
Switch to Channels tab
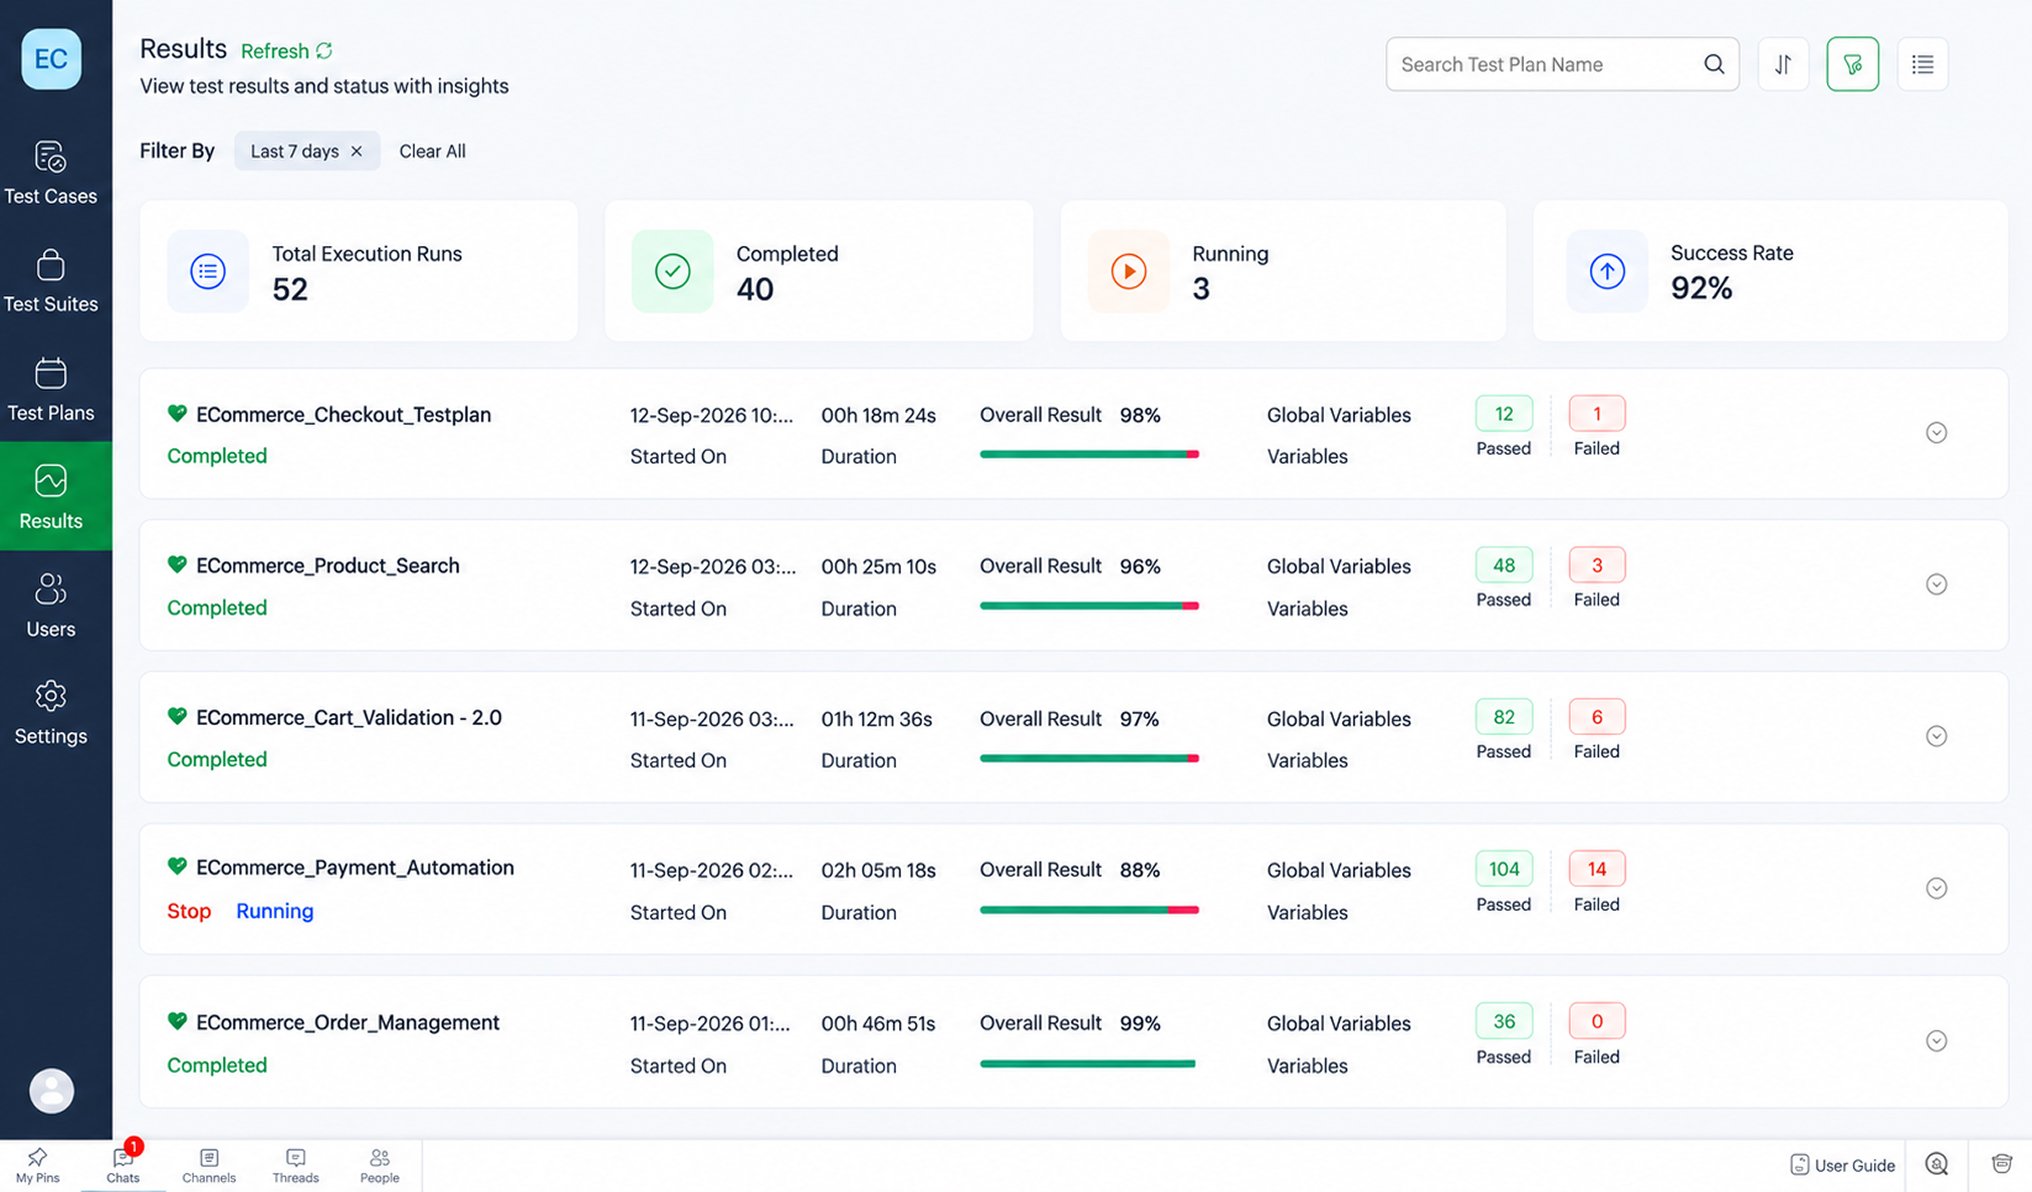click(x=209, y=1165)
